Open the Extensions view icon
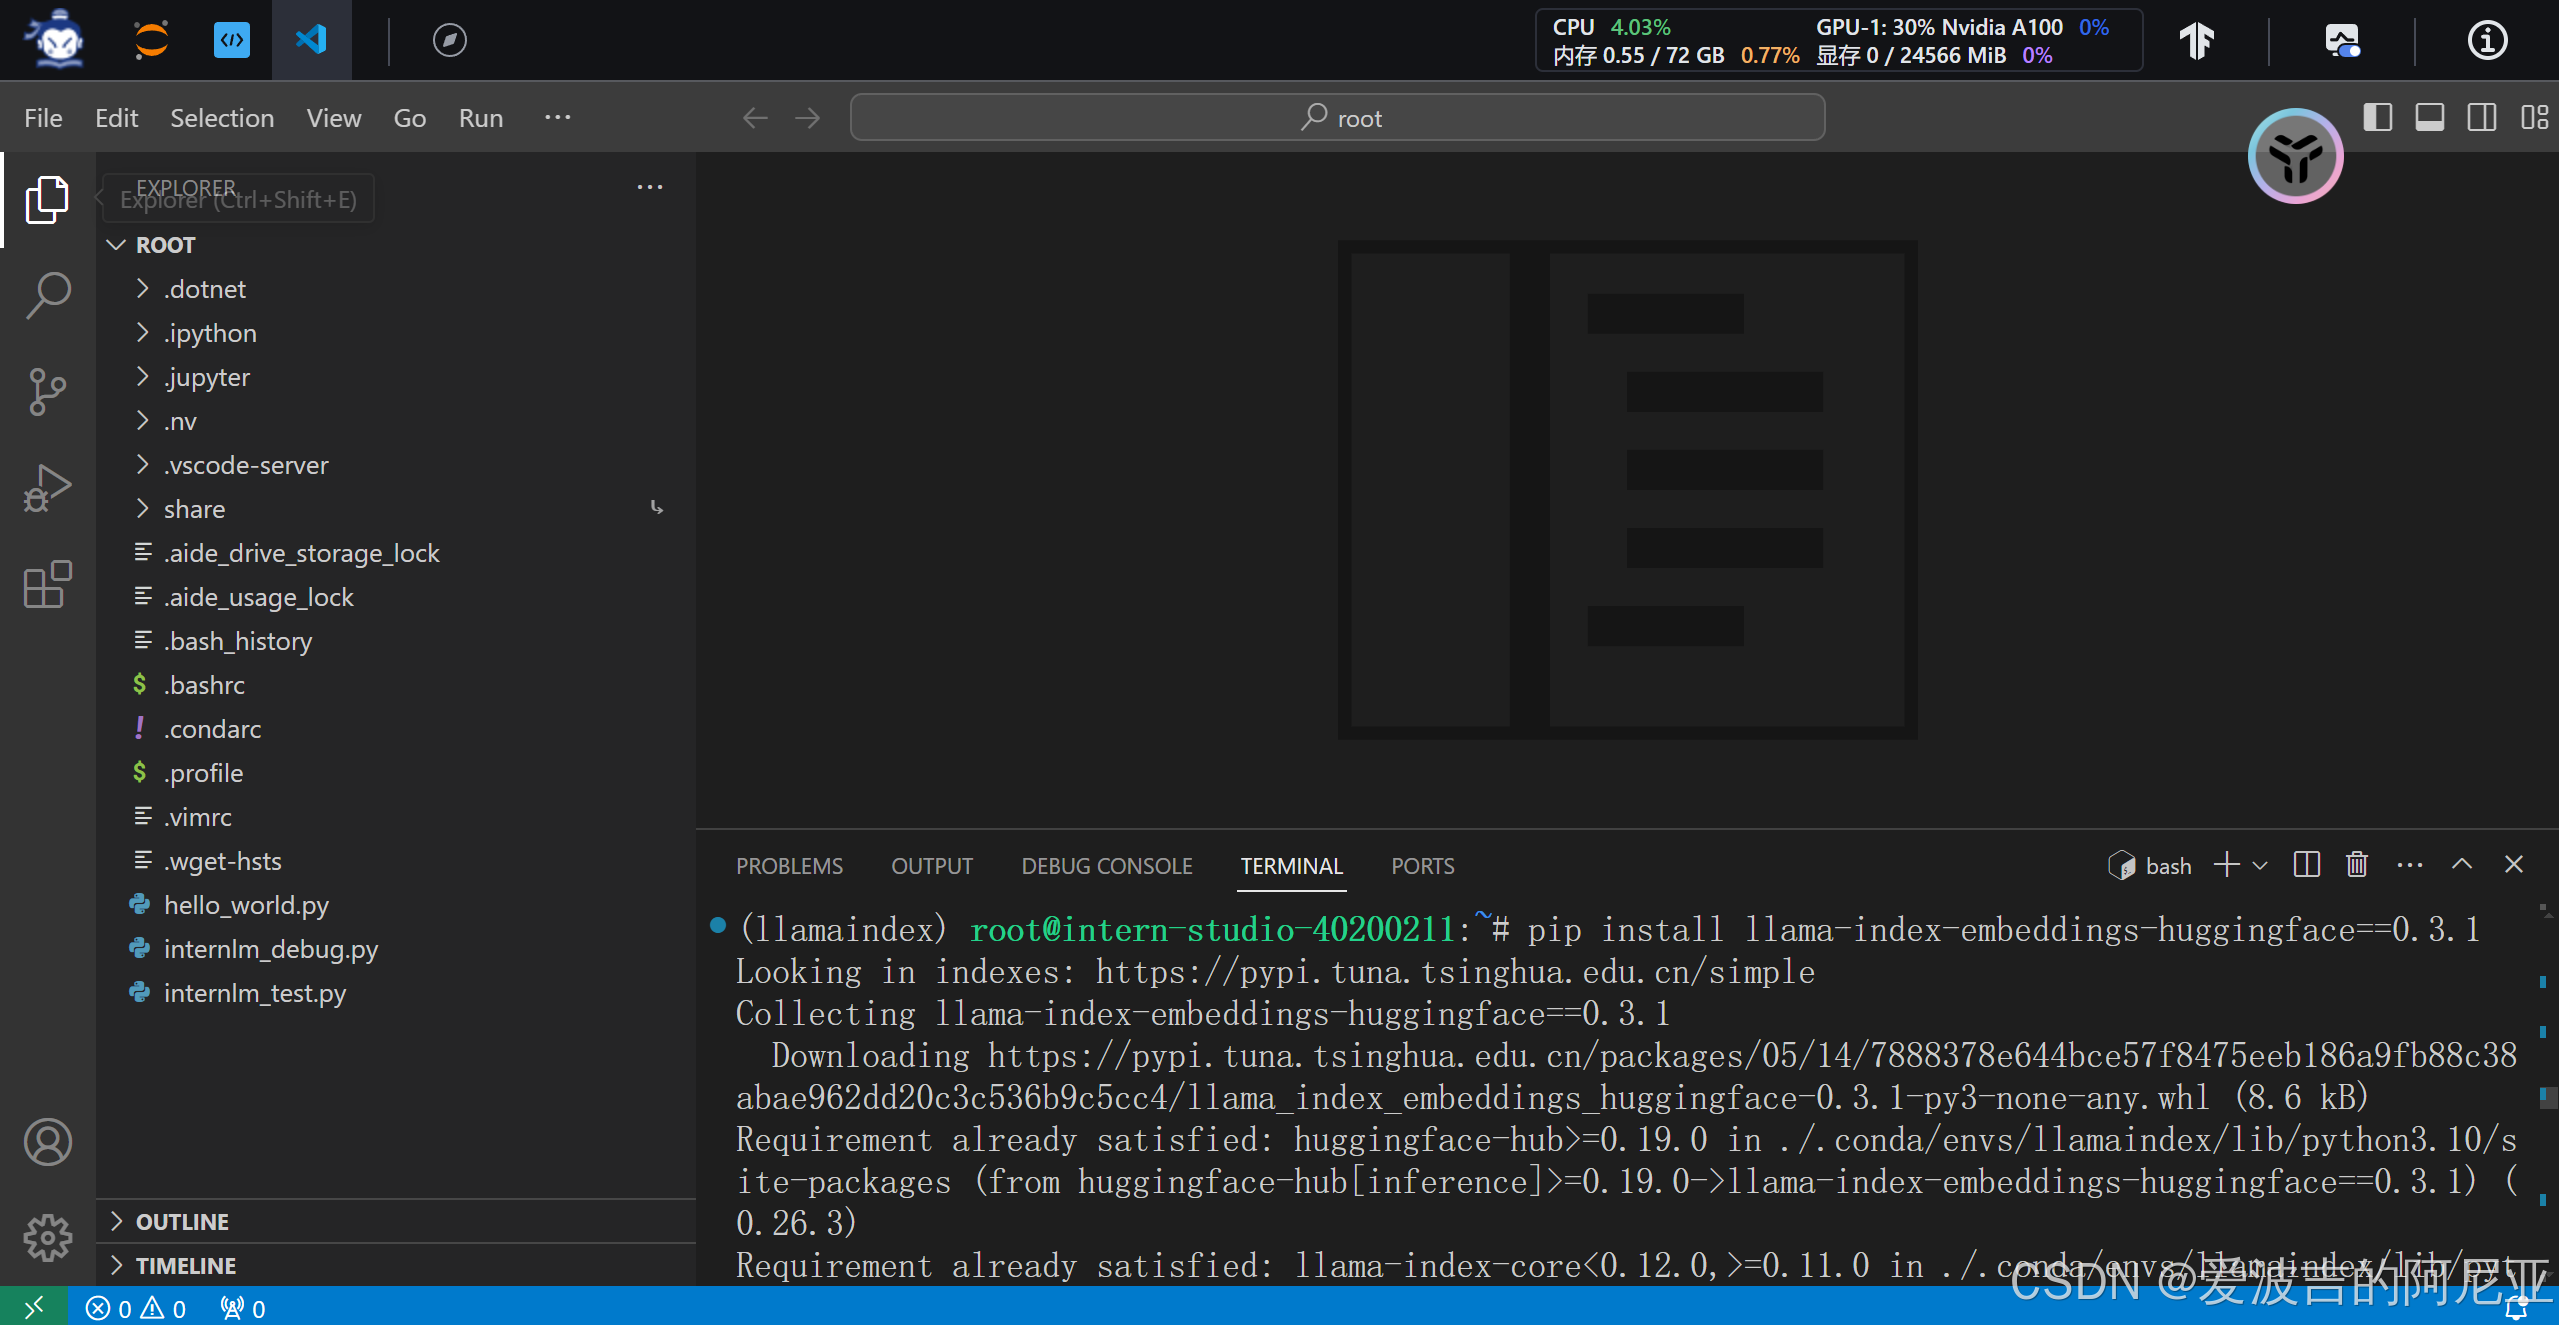The height and width of the screenshot is (1325, 2559). 47,584
